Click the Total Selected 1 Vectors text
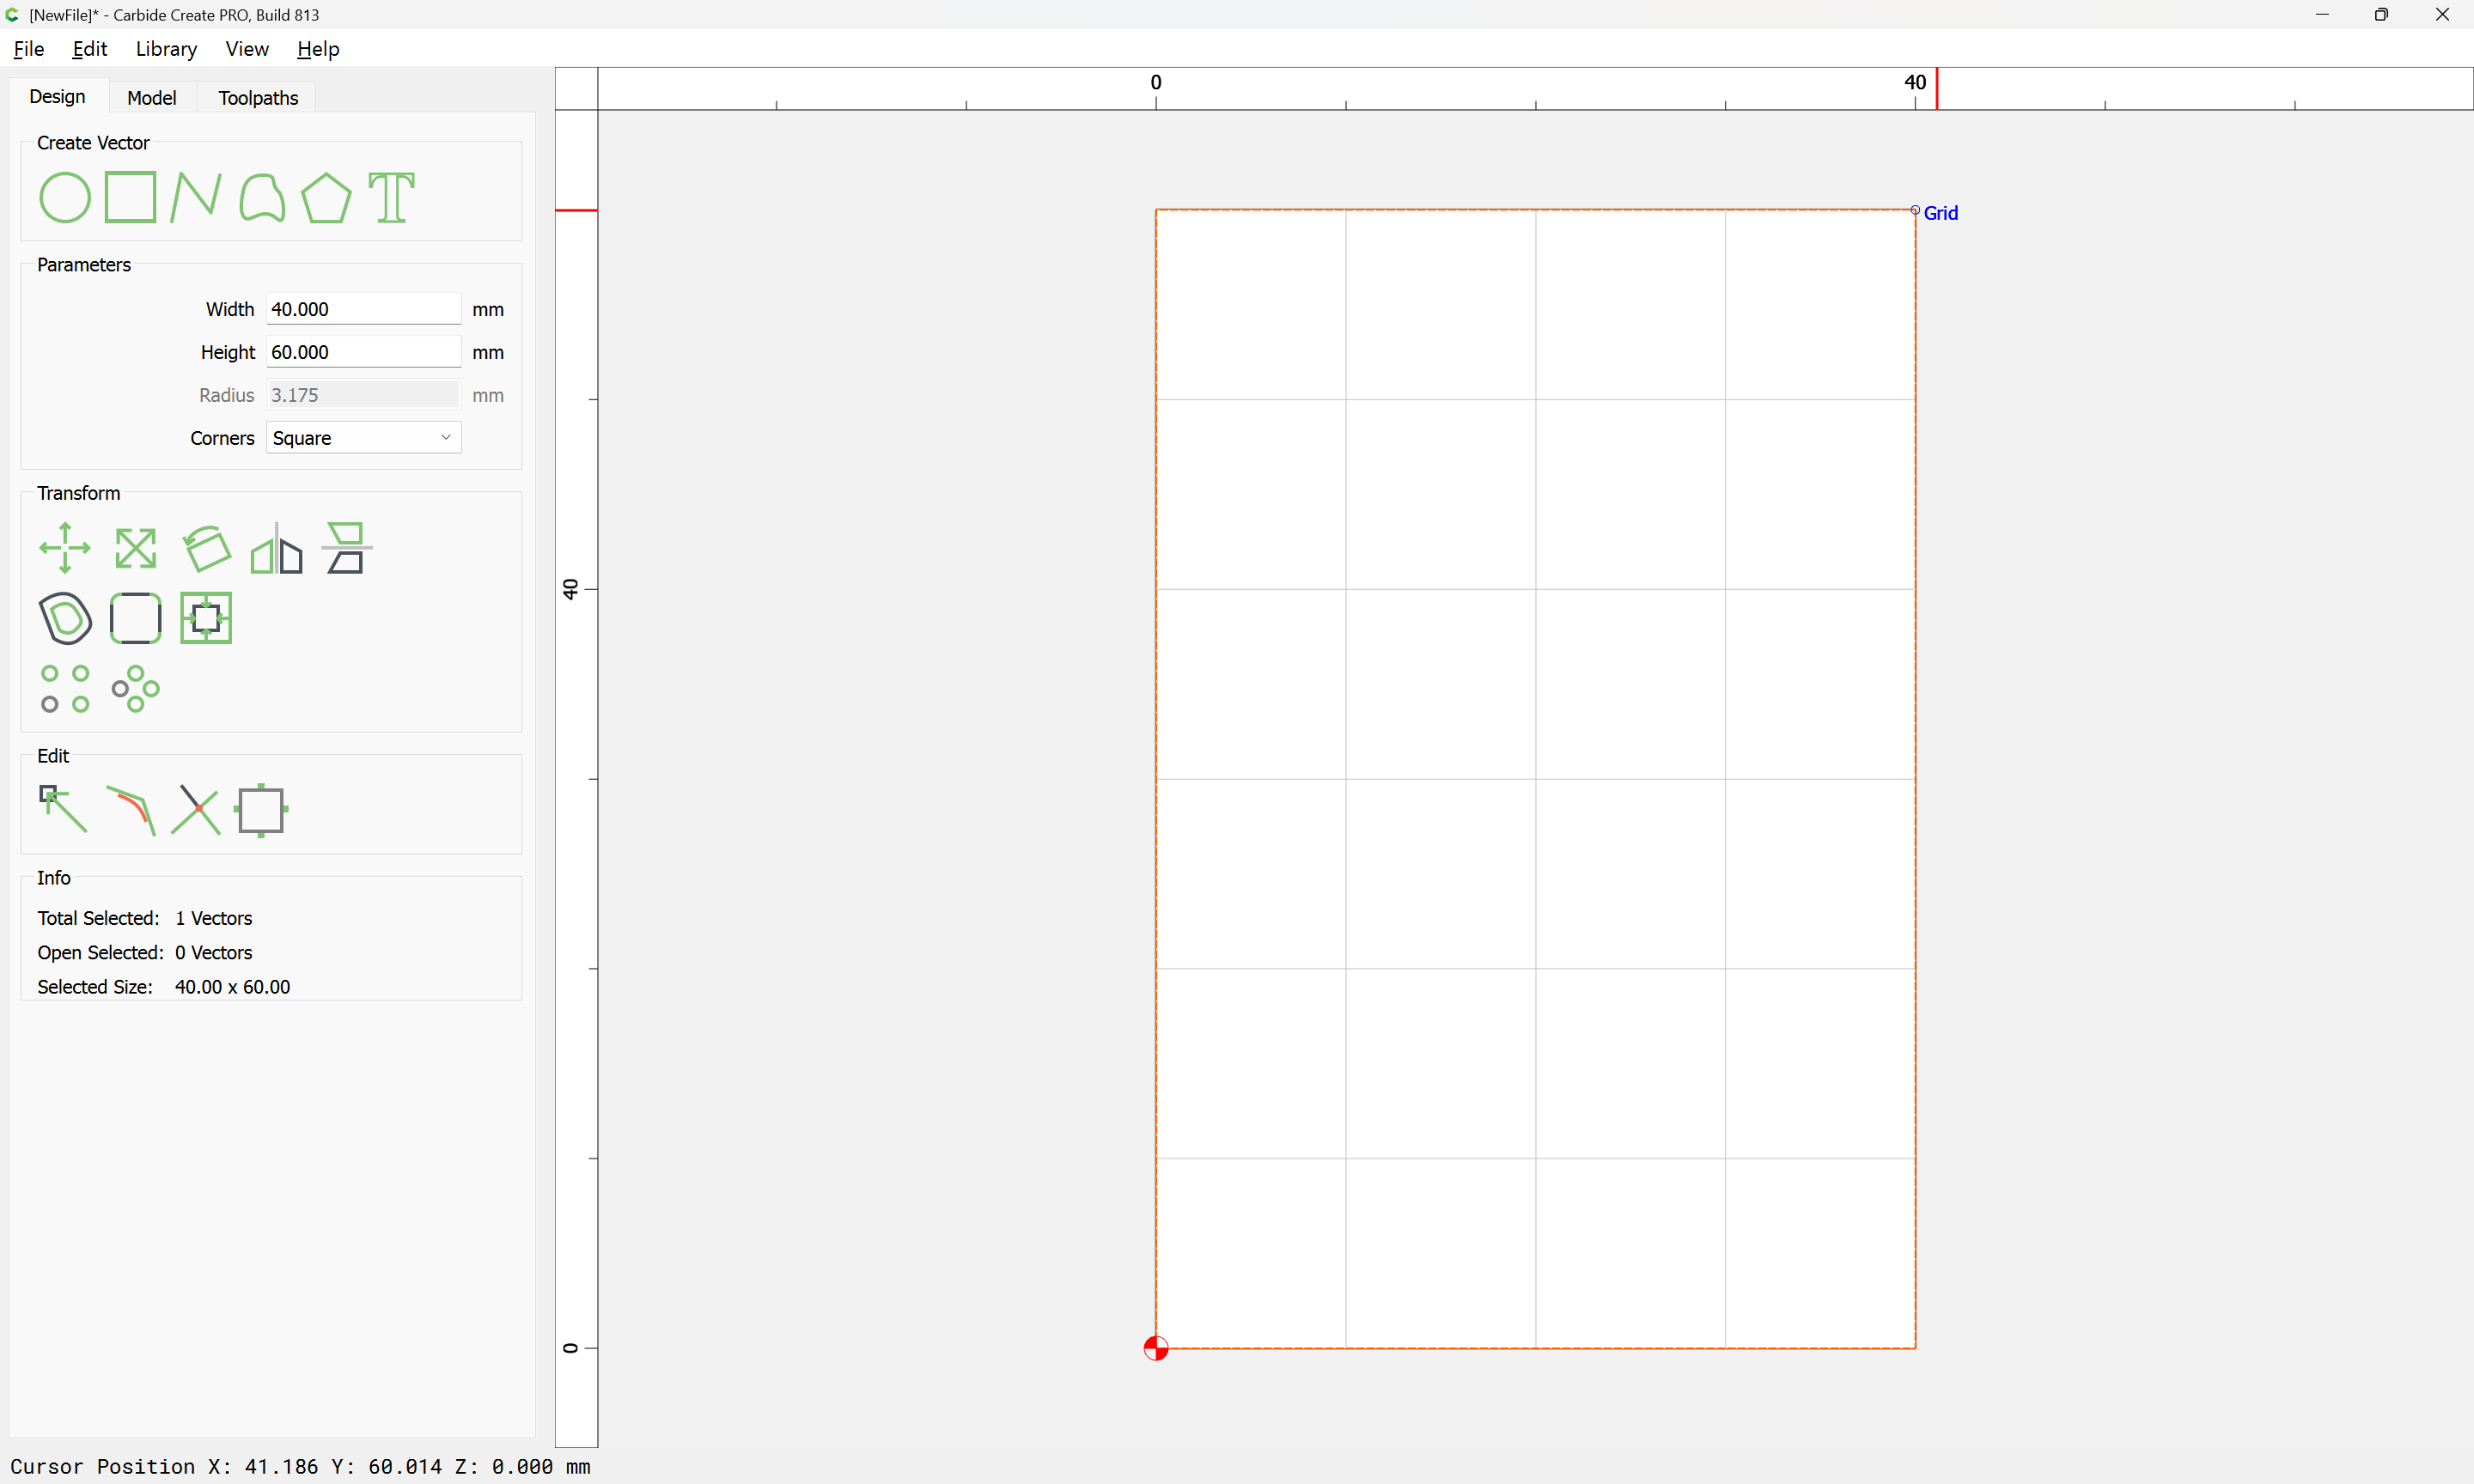 click(145, 918)
